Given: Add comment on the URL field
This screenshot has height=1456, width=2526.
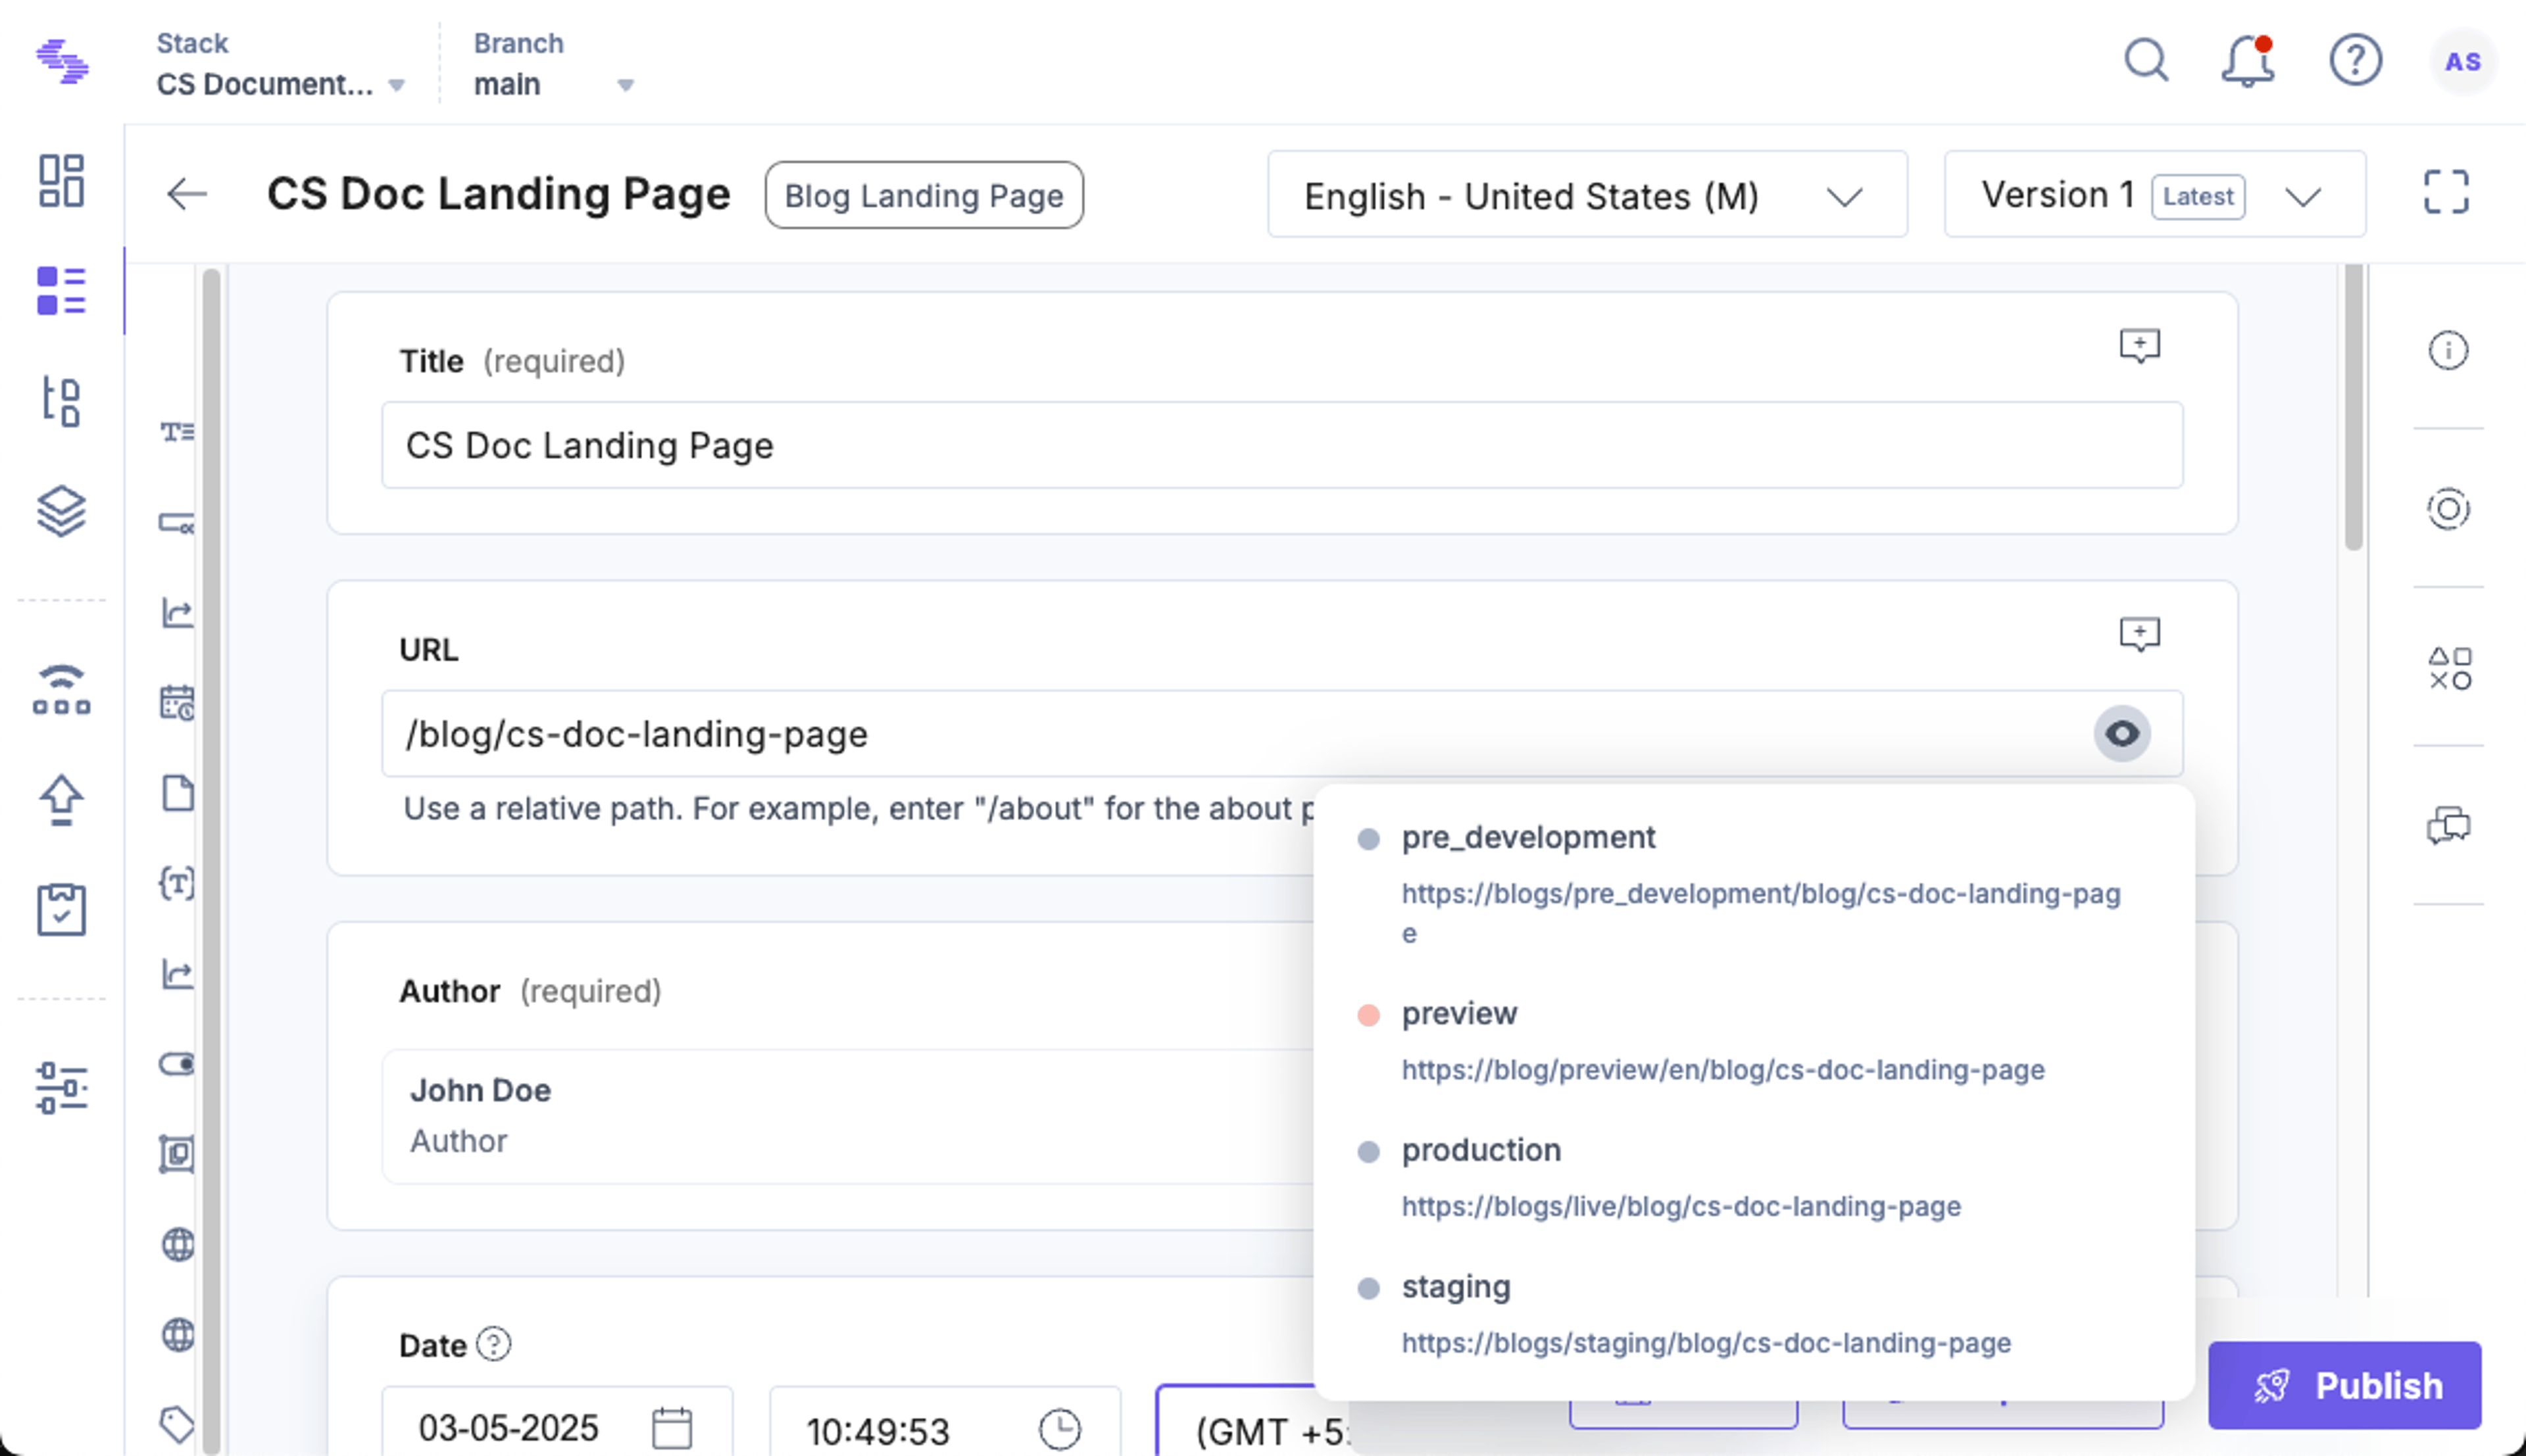Looking at the screenshot, I should coord(2140,634).
